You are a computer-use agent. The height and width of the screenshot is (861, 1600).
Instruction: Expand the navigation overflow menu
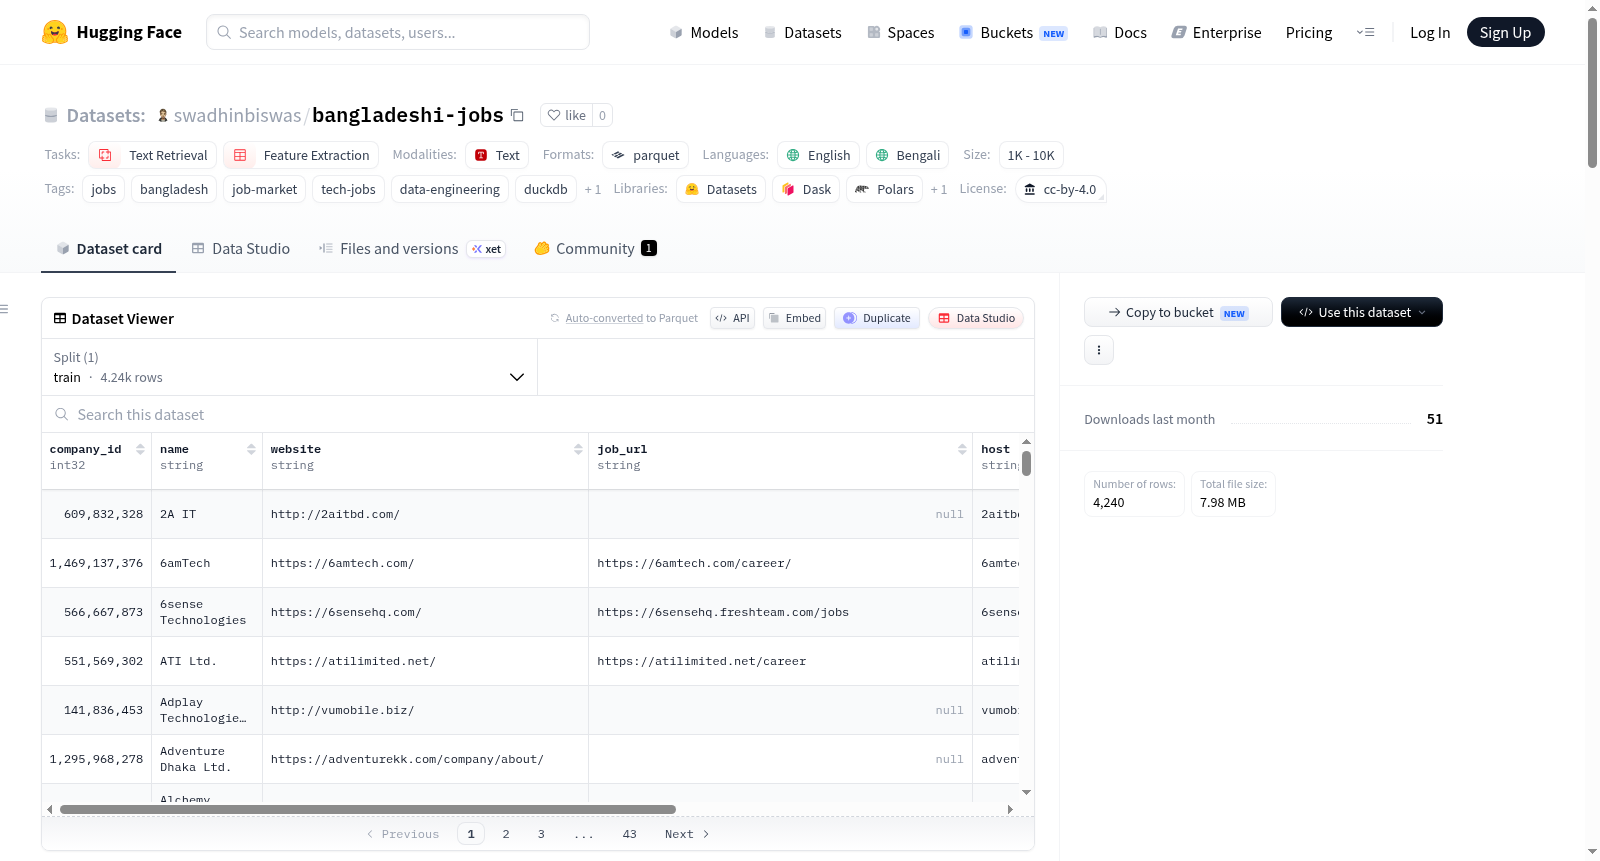tap(1365, 32)
